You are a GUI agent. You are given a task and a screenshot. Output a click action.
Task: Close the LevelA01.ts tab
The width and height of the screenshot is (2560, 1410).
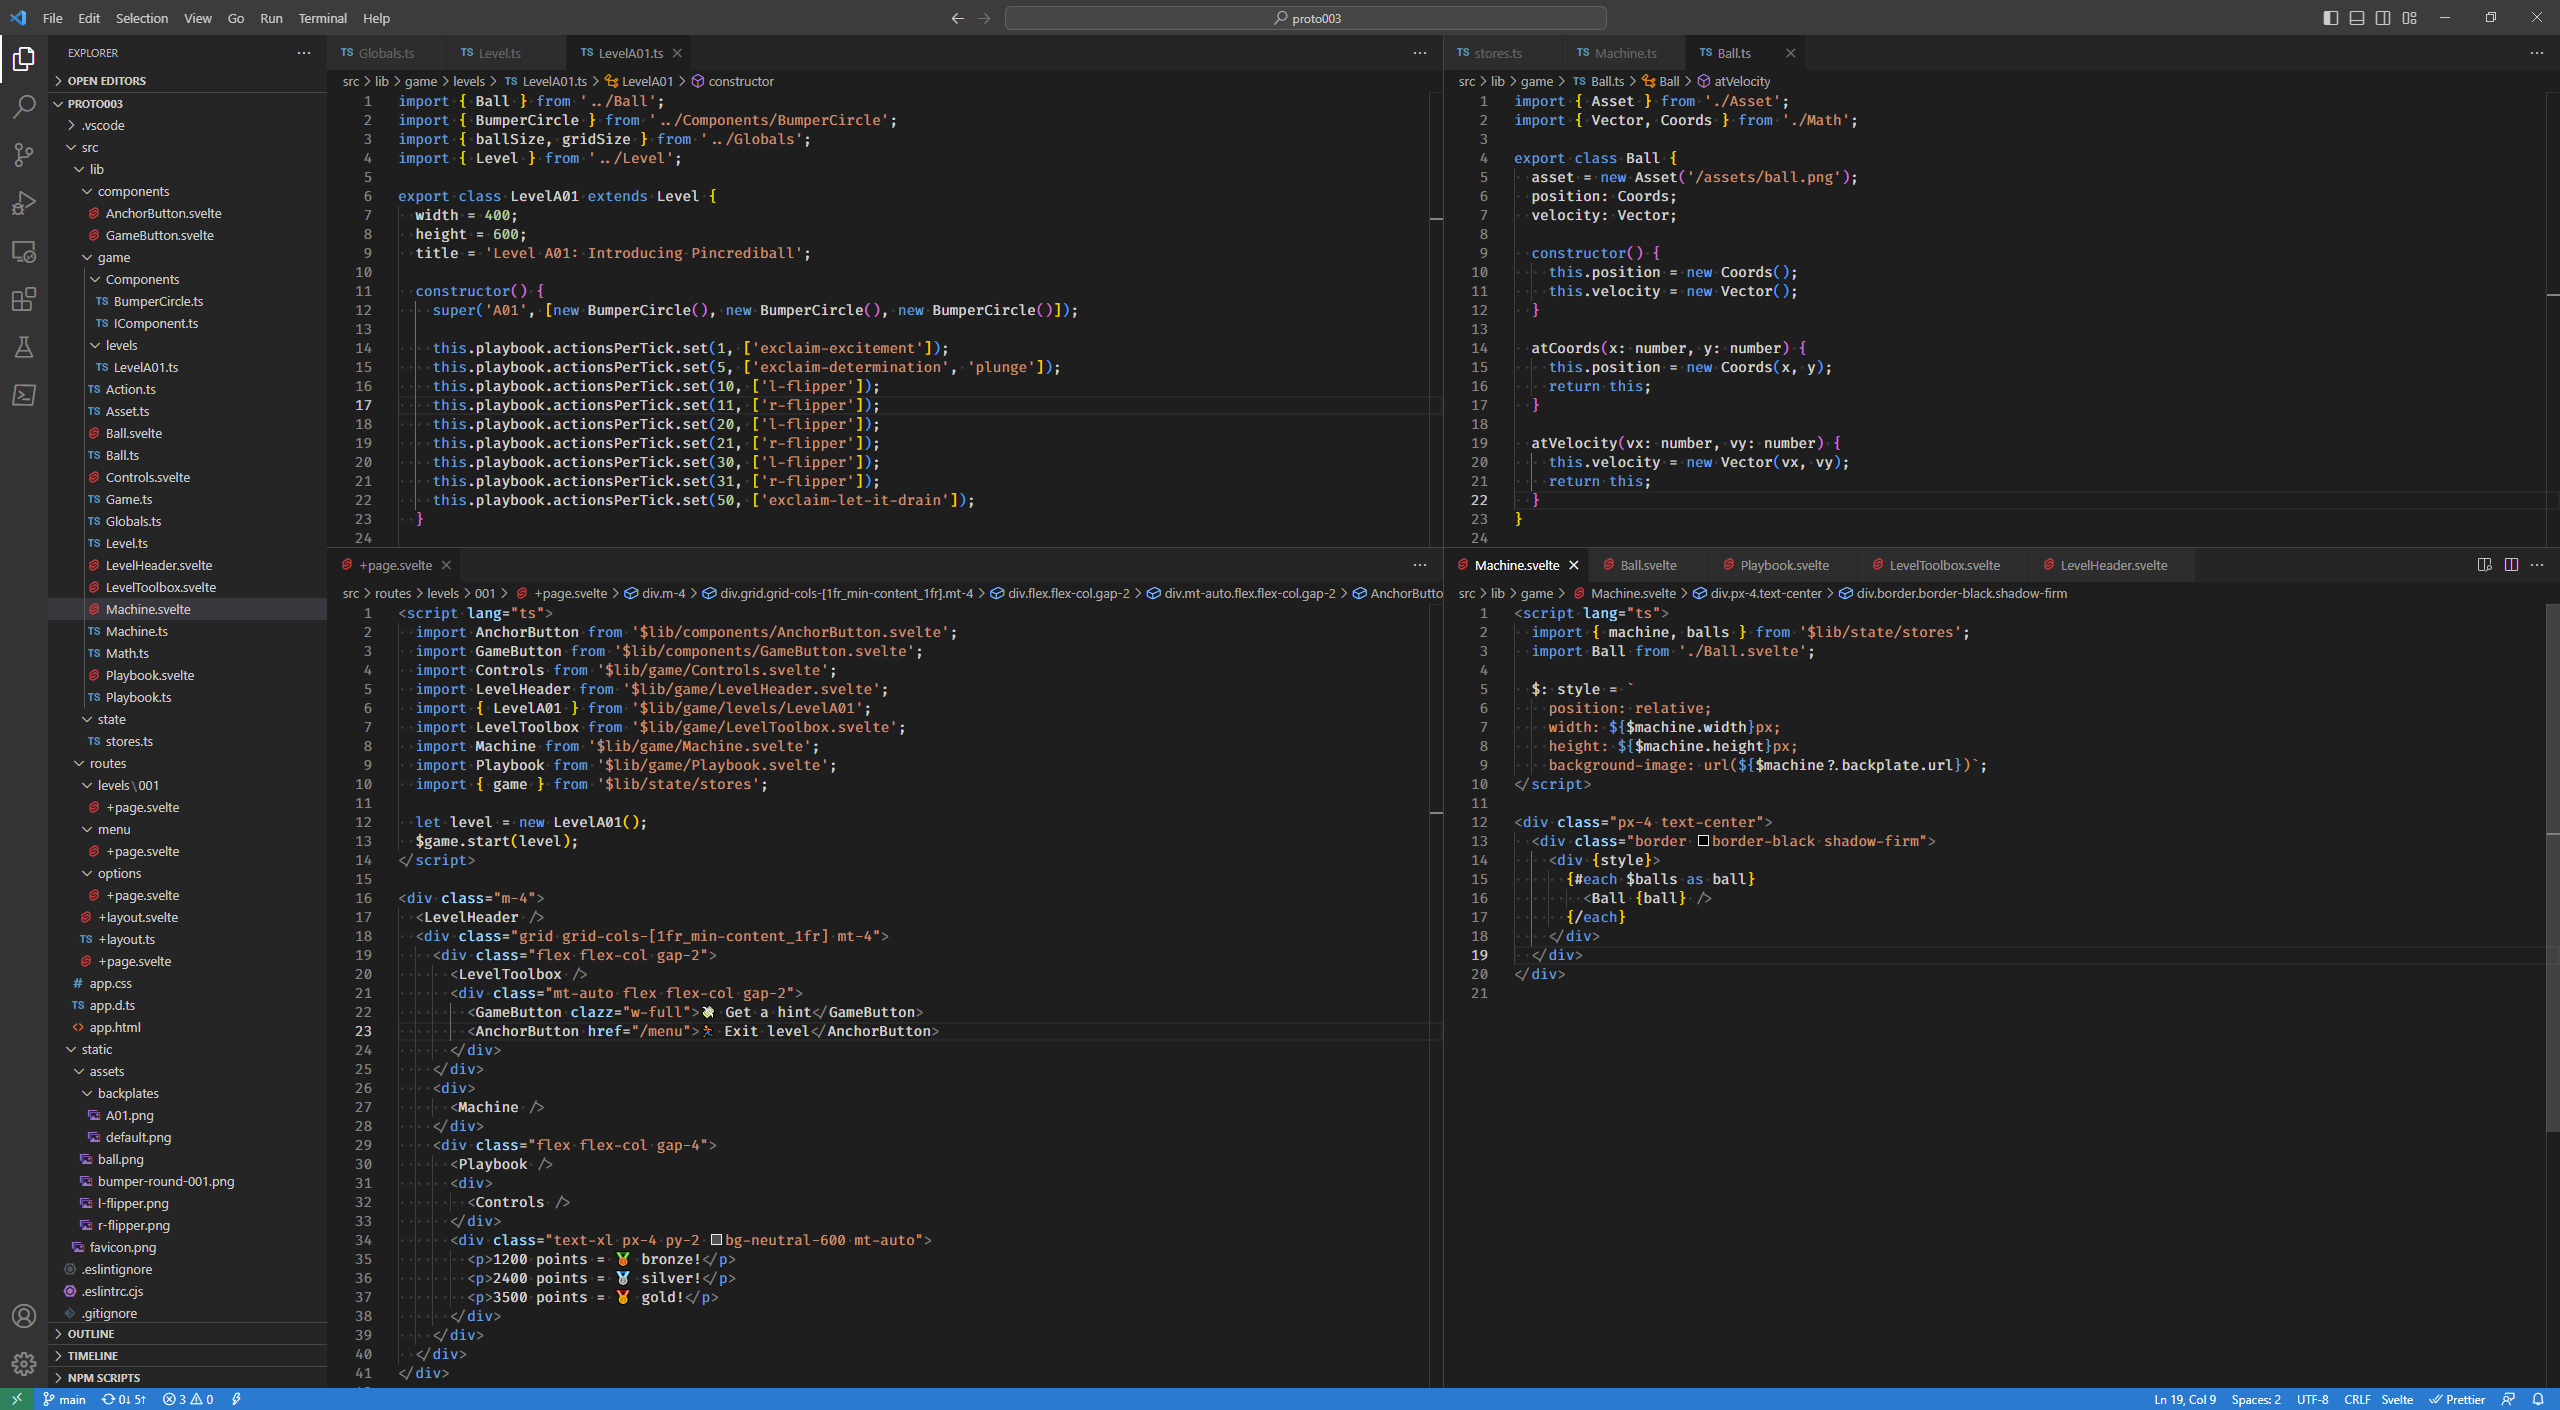click(677, 53)
